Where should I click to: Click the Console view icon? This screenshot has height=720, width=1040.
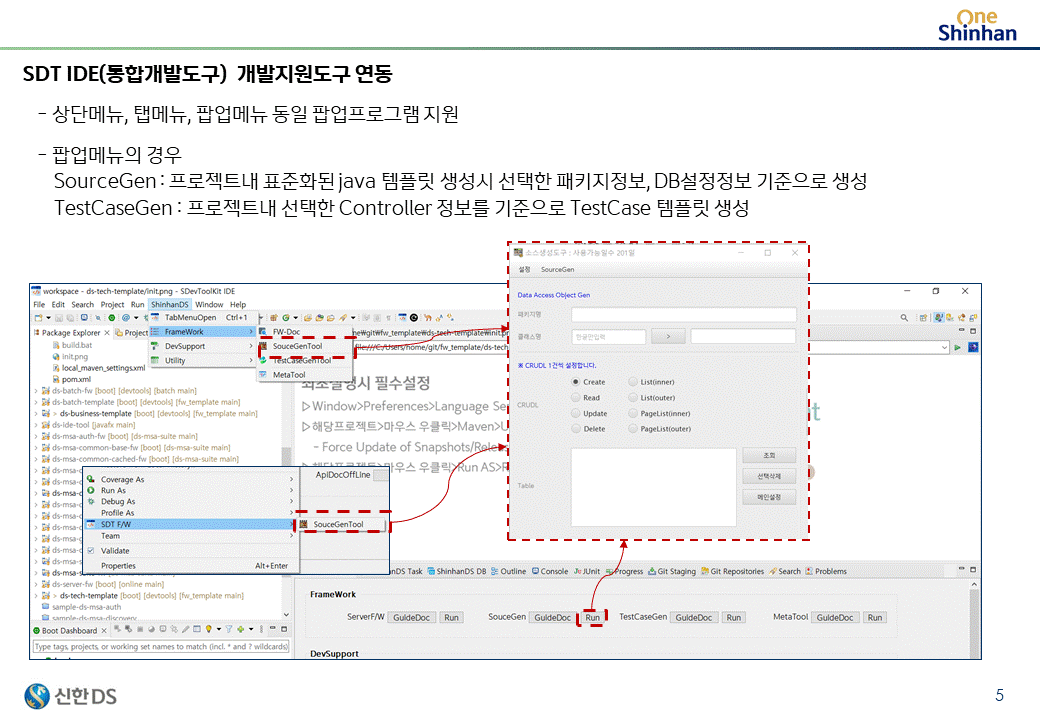(535, 571)
